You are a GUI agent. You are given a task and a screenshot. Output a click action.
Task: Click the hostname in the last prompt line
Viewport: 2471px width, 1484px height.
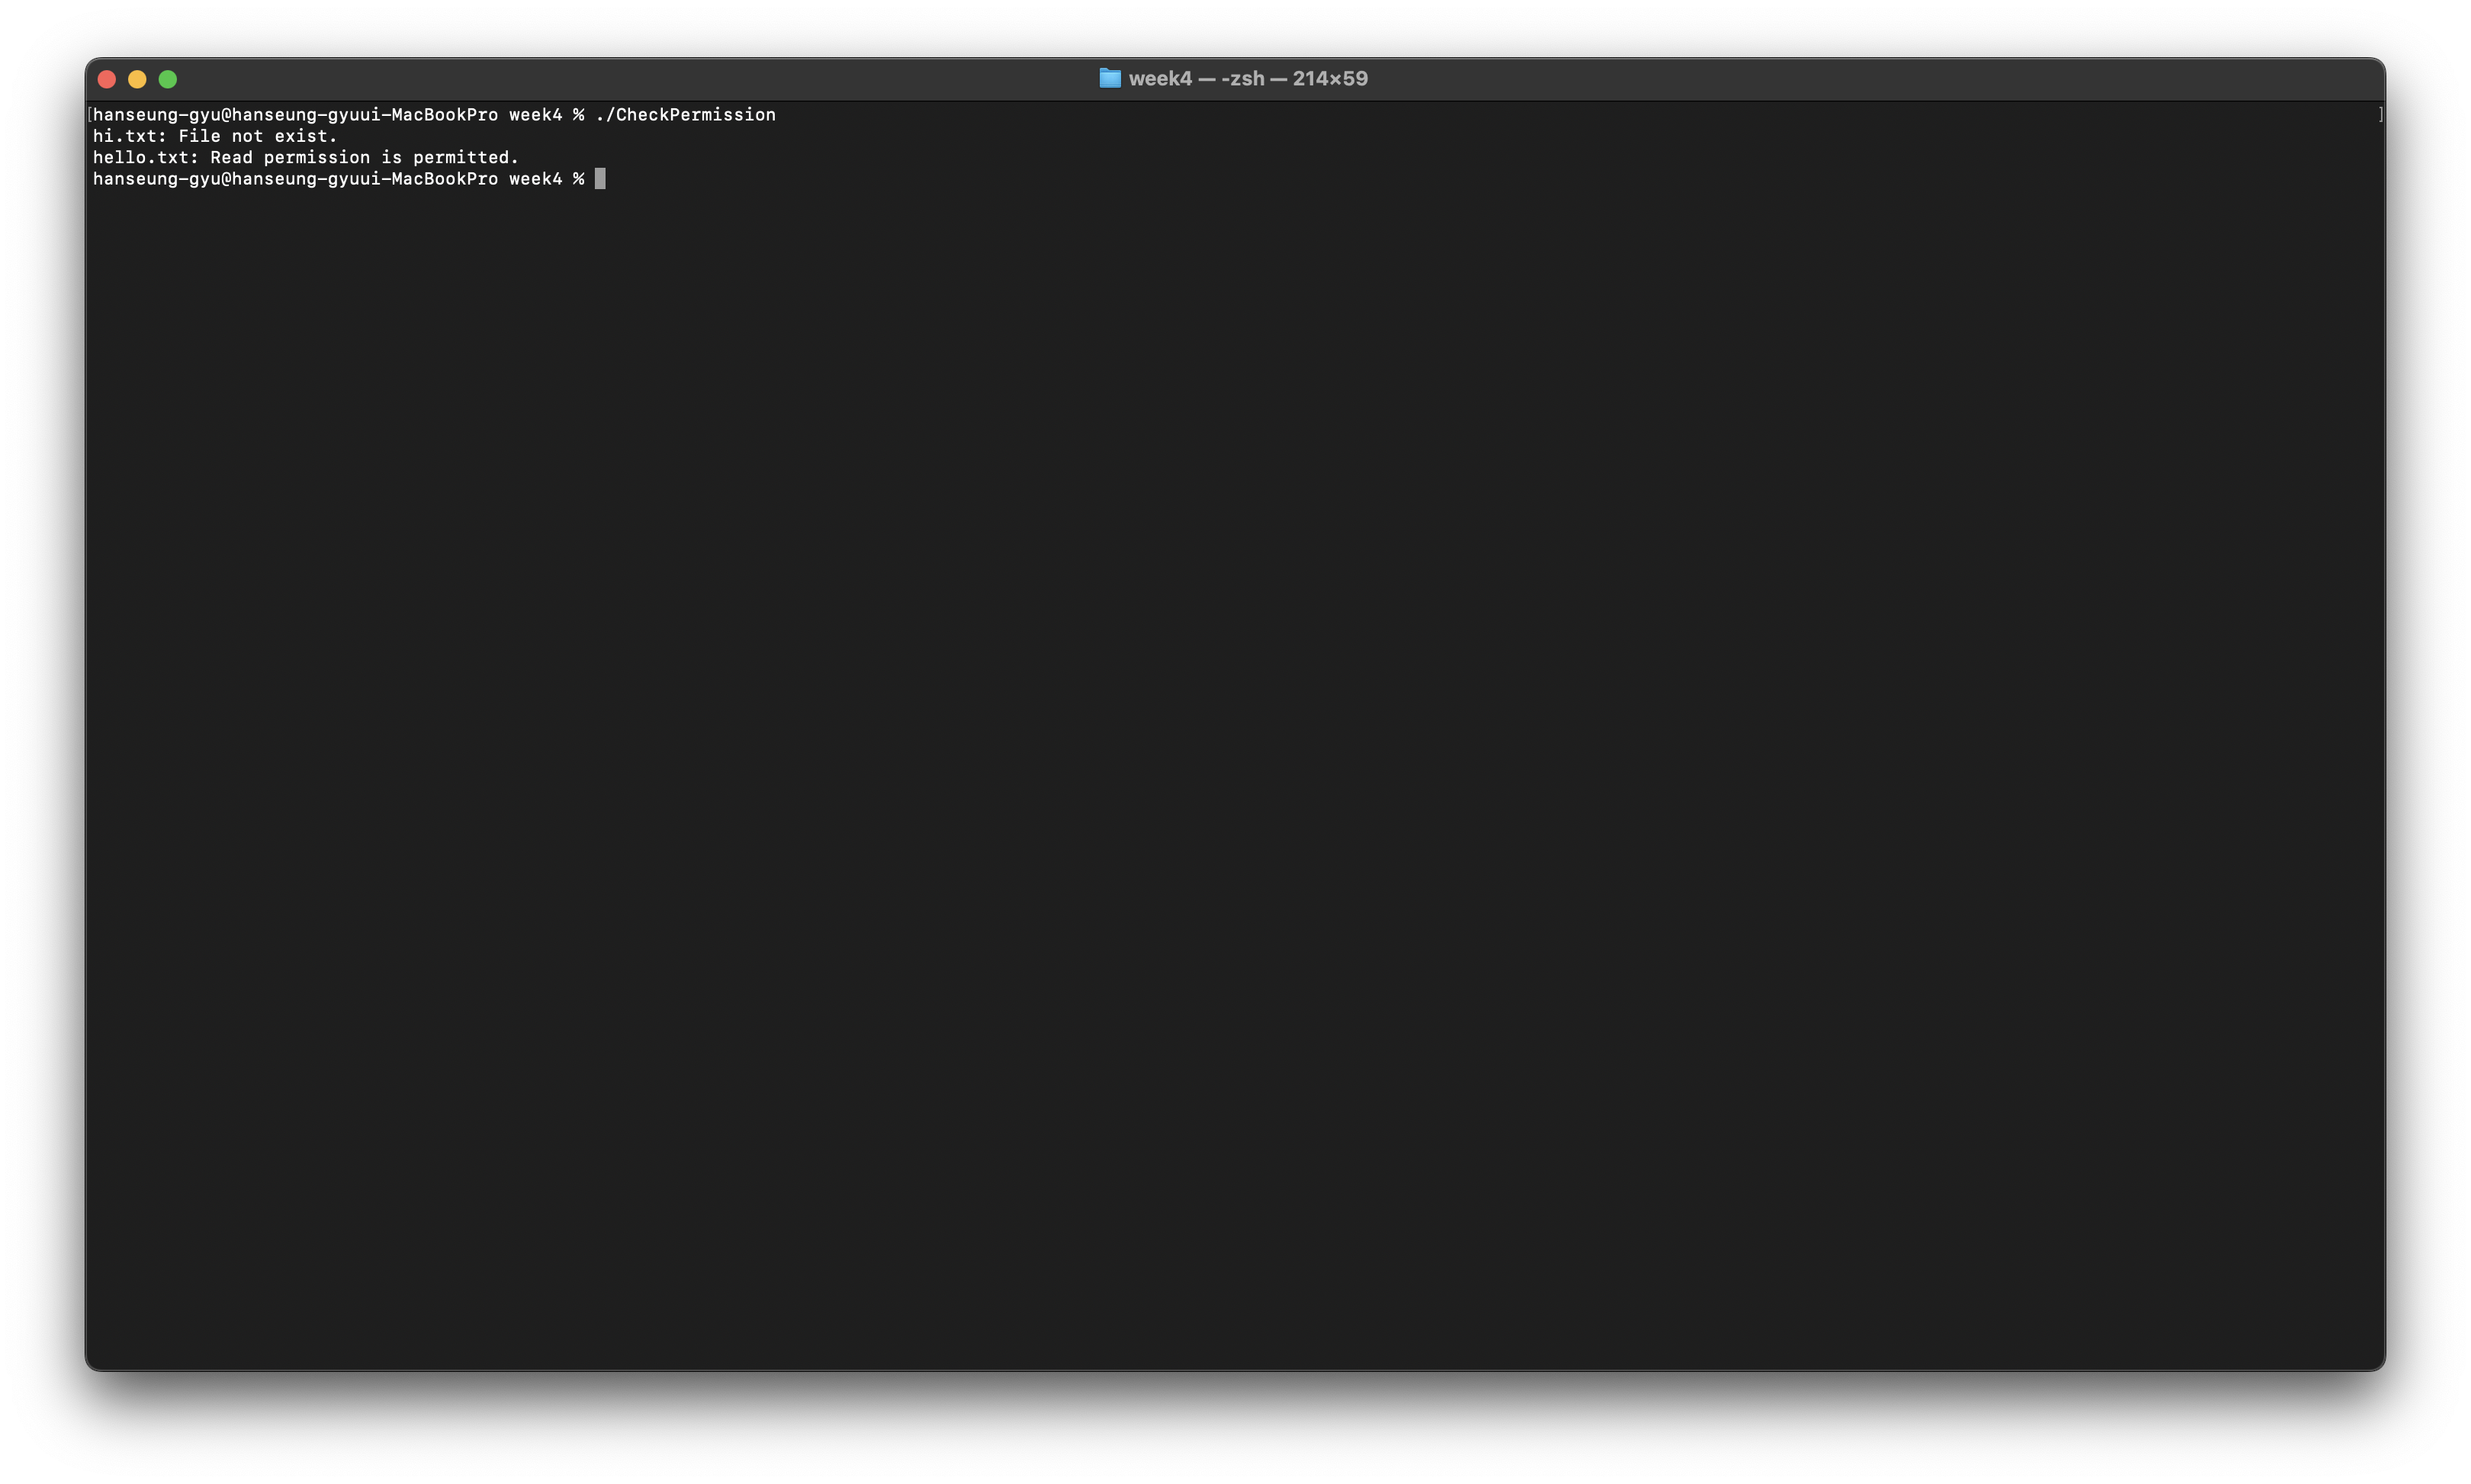(364, 179)
